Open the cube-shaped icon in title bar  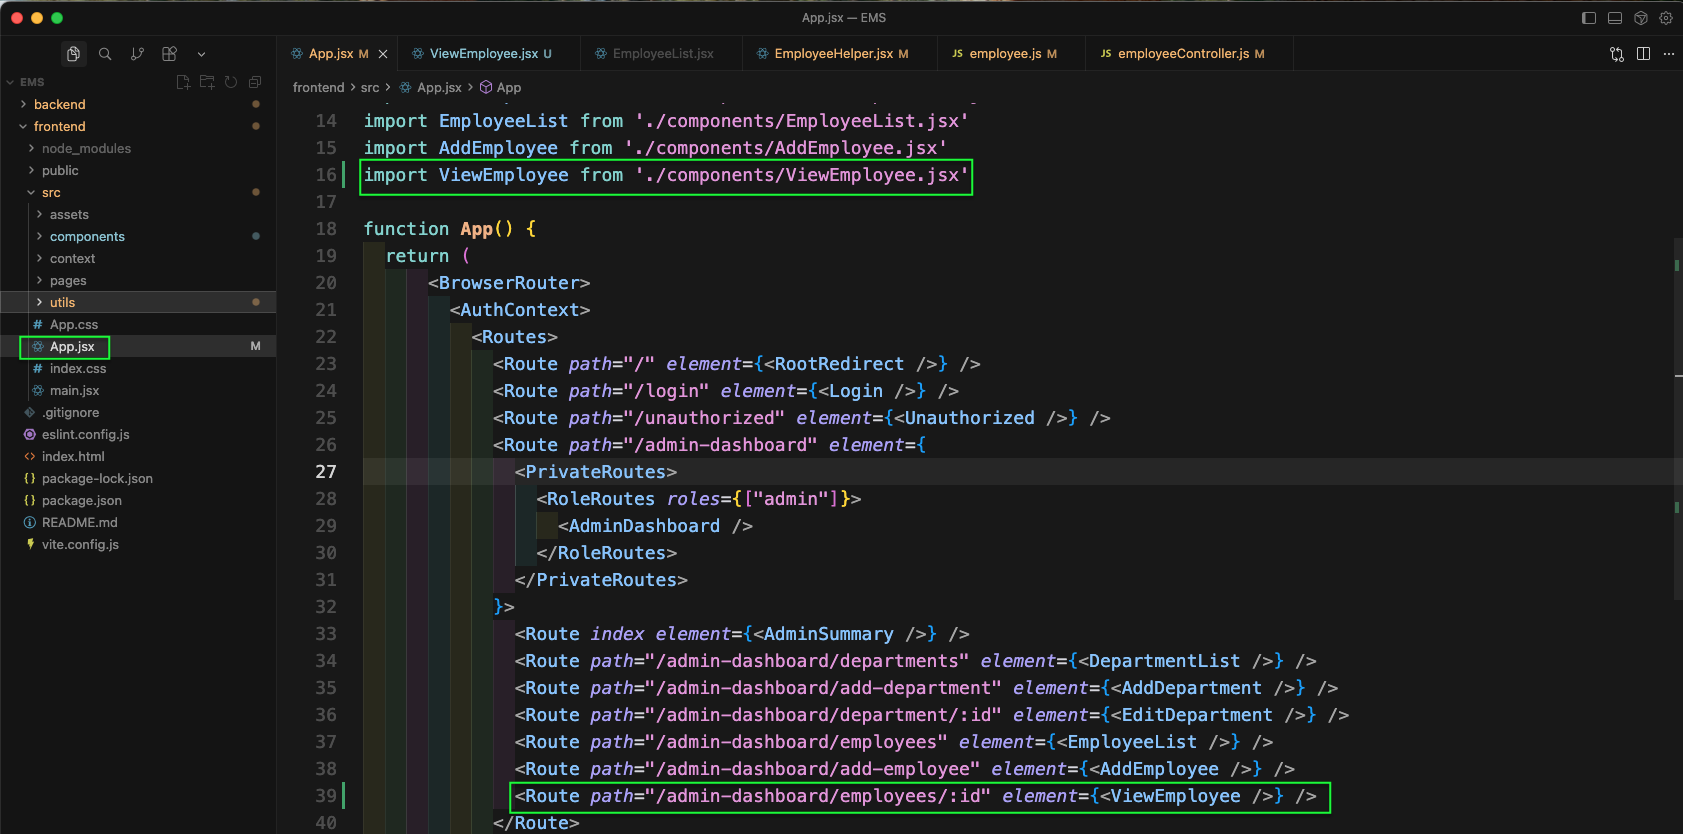1641,18
